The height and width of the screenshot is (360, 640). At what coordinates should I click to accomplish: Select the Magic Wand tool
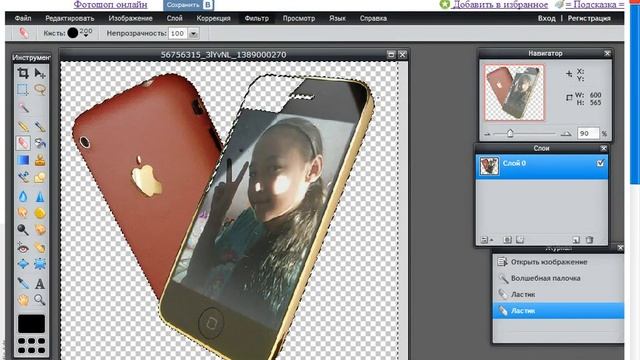pyautogui.click(x=23, y=107)
